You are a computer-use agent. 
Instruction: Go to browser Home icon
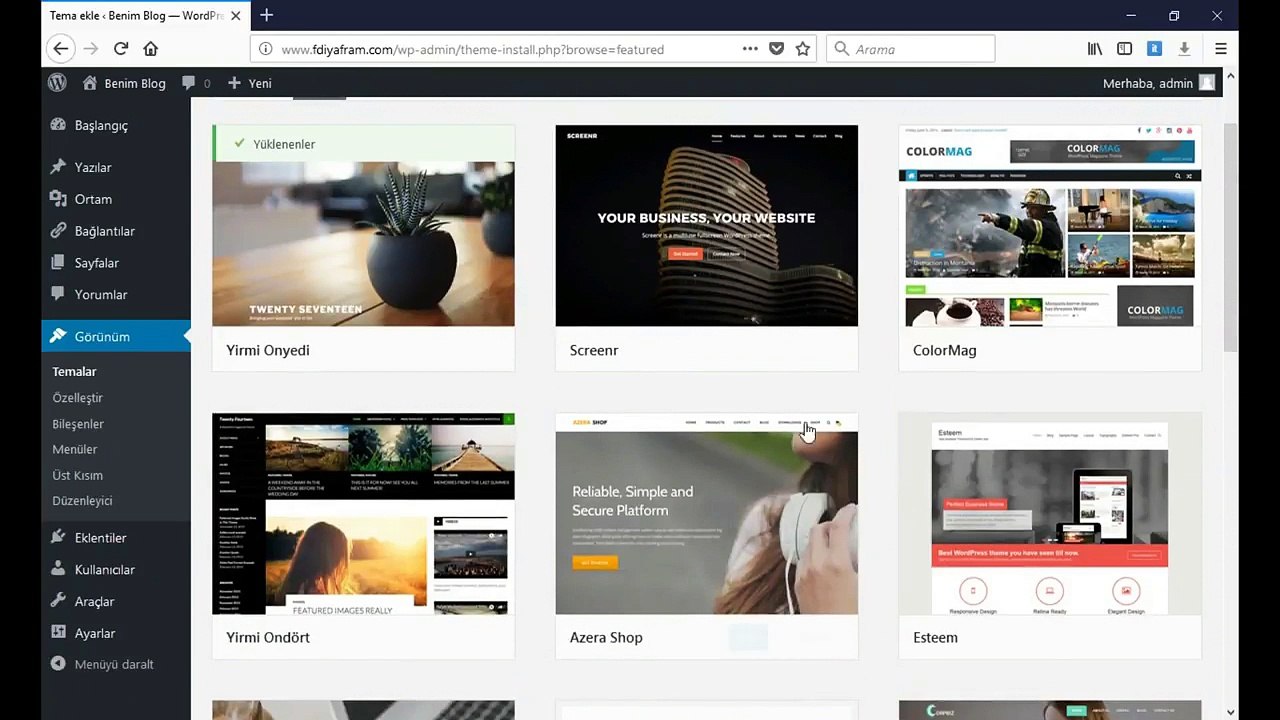tap(151, 49)
